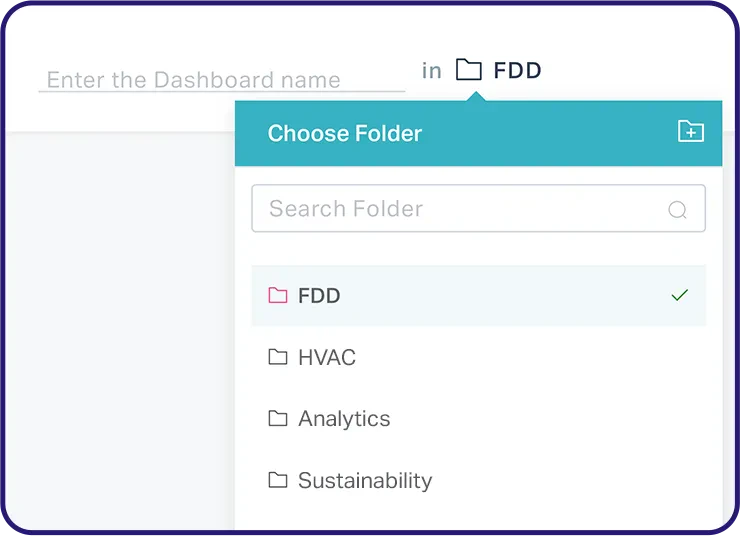Click the Choose Folder header title
The height and width of the screenshot is (536, 740).
click(x=345, y=133)
